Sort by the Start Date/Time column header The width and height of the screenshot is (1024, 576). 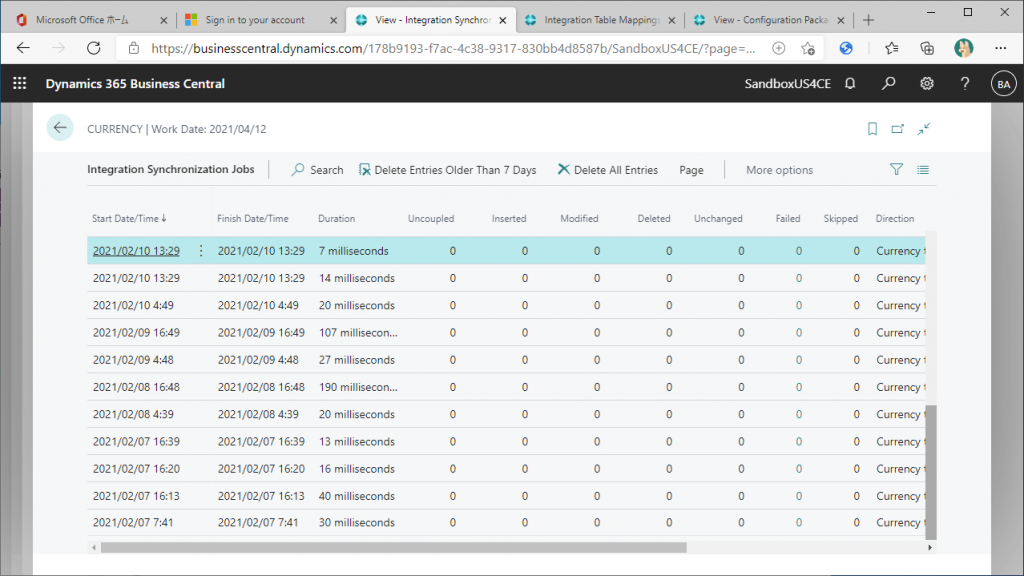pos(129,219)
